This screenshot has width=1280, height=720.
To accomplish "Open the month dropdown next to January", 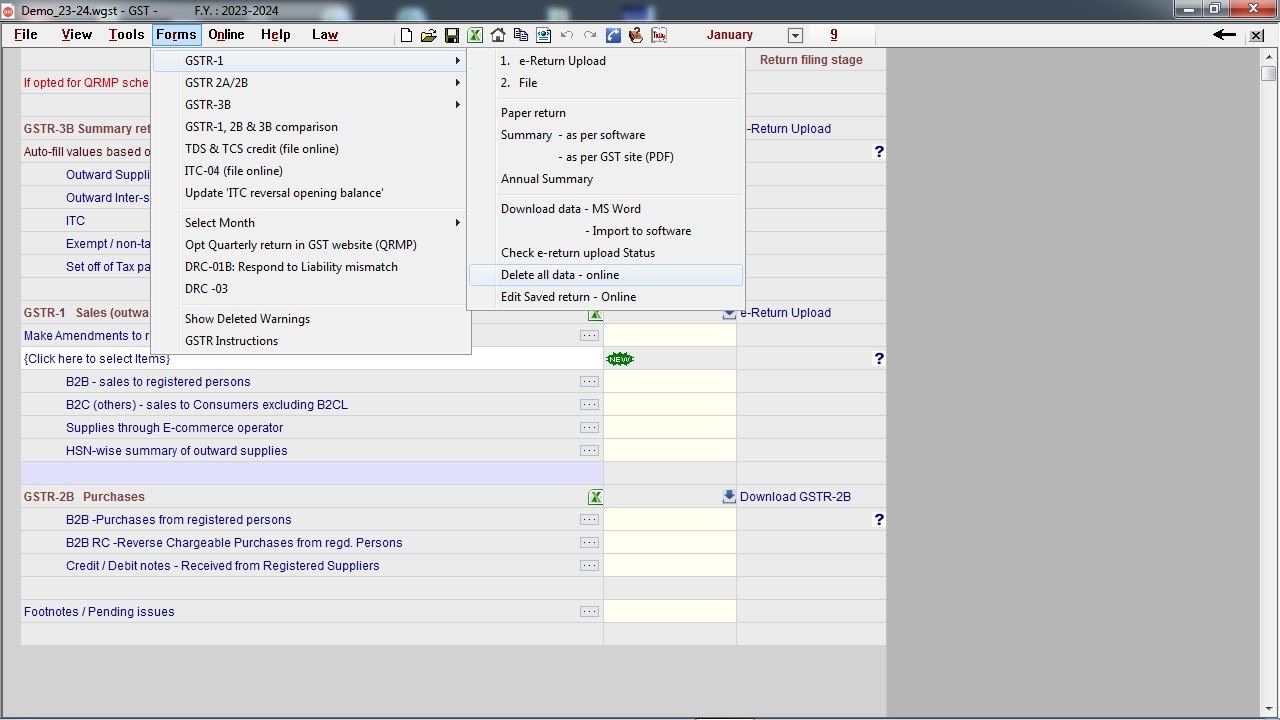I will coord(795,35).
